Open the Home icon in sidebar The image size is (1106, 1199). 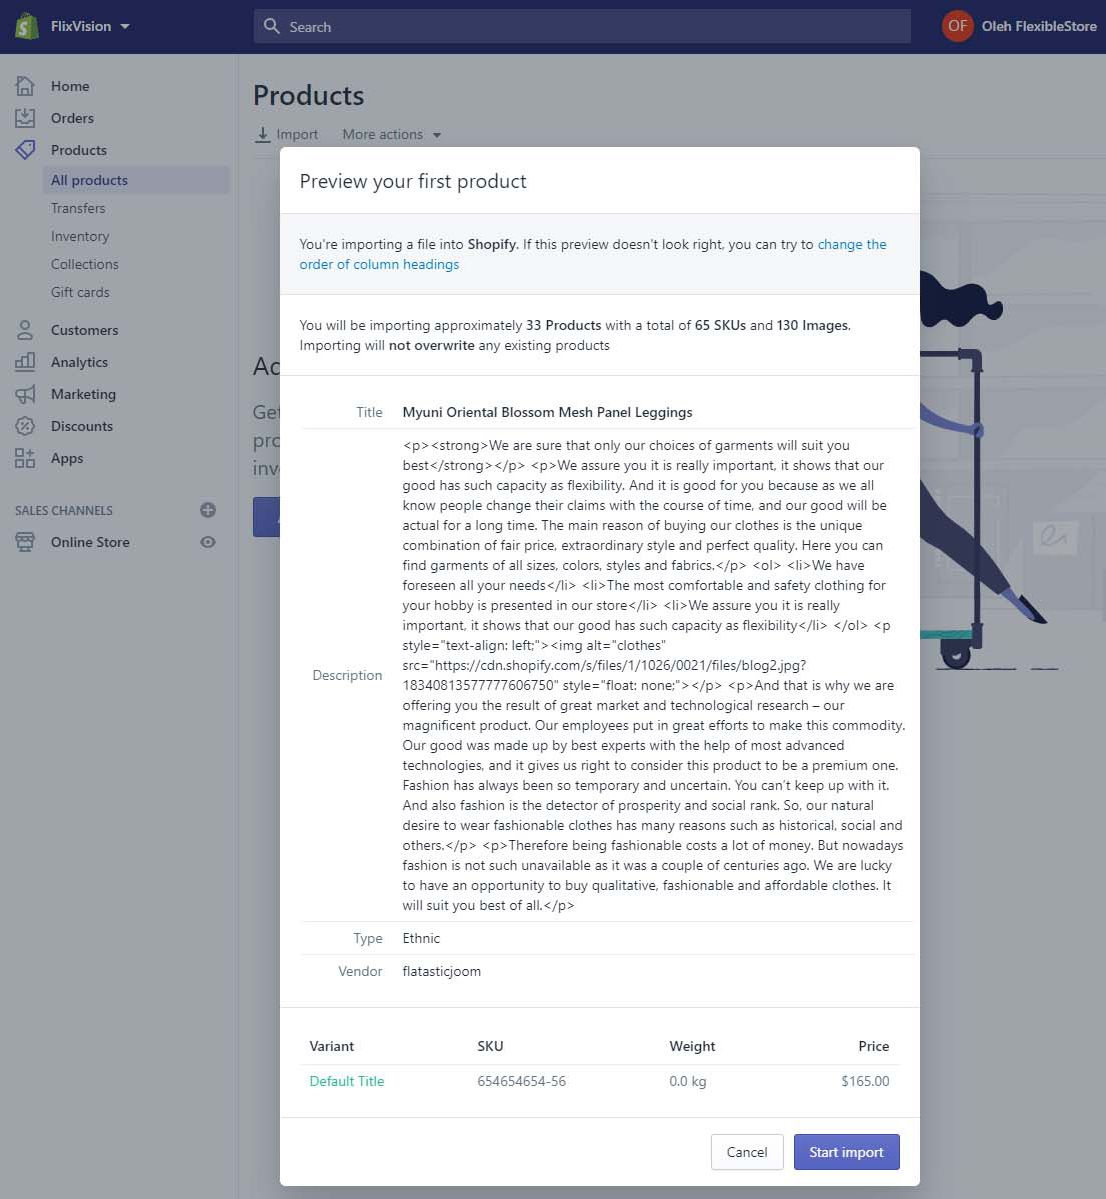click(25, 86)
